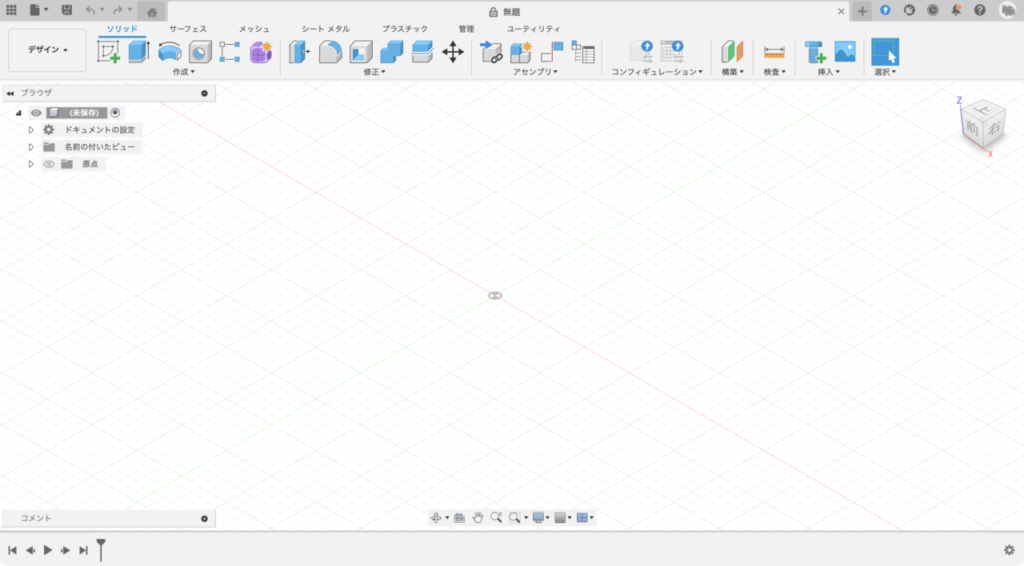Jump to the timeline beginning

[12, 550]
